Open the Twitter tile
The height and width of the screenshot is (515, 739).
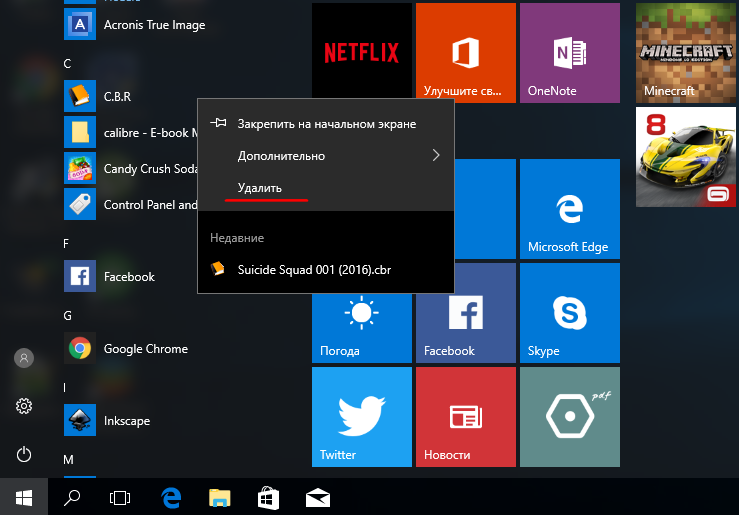(x=361, y=417)
